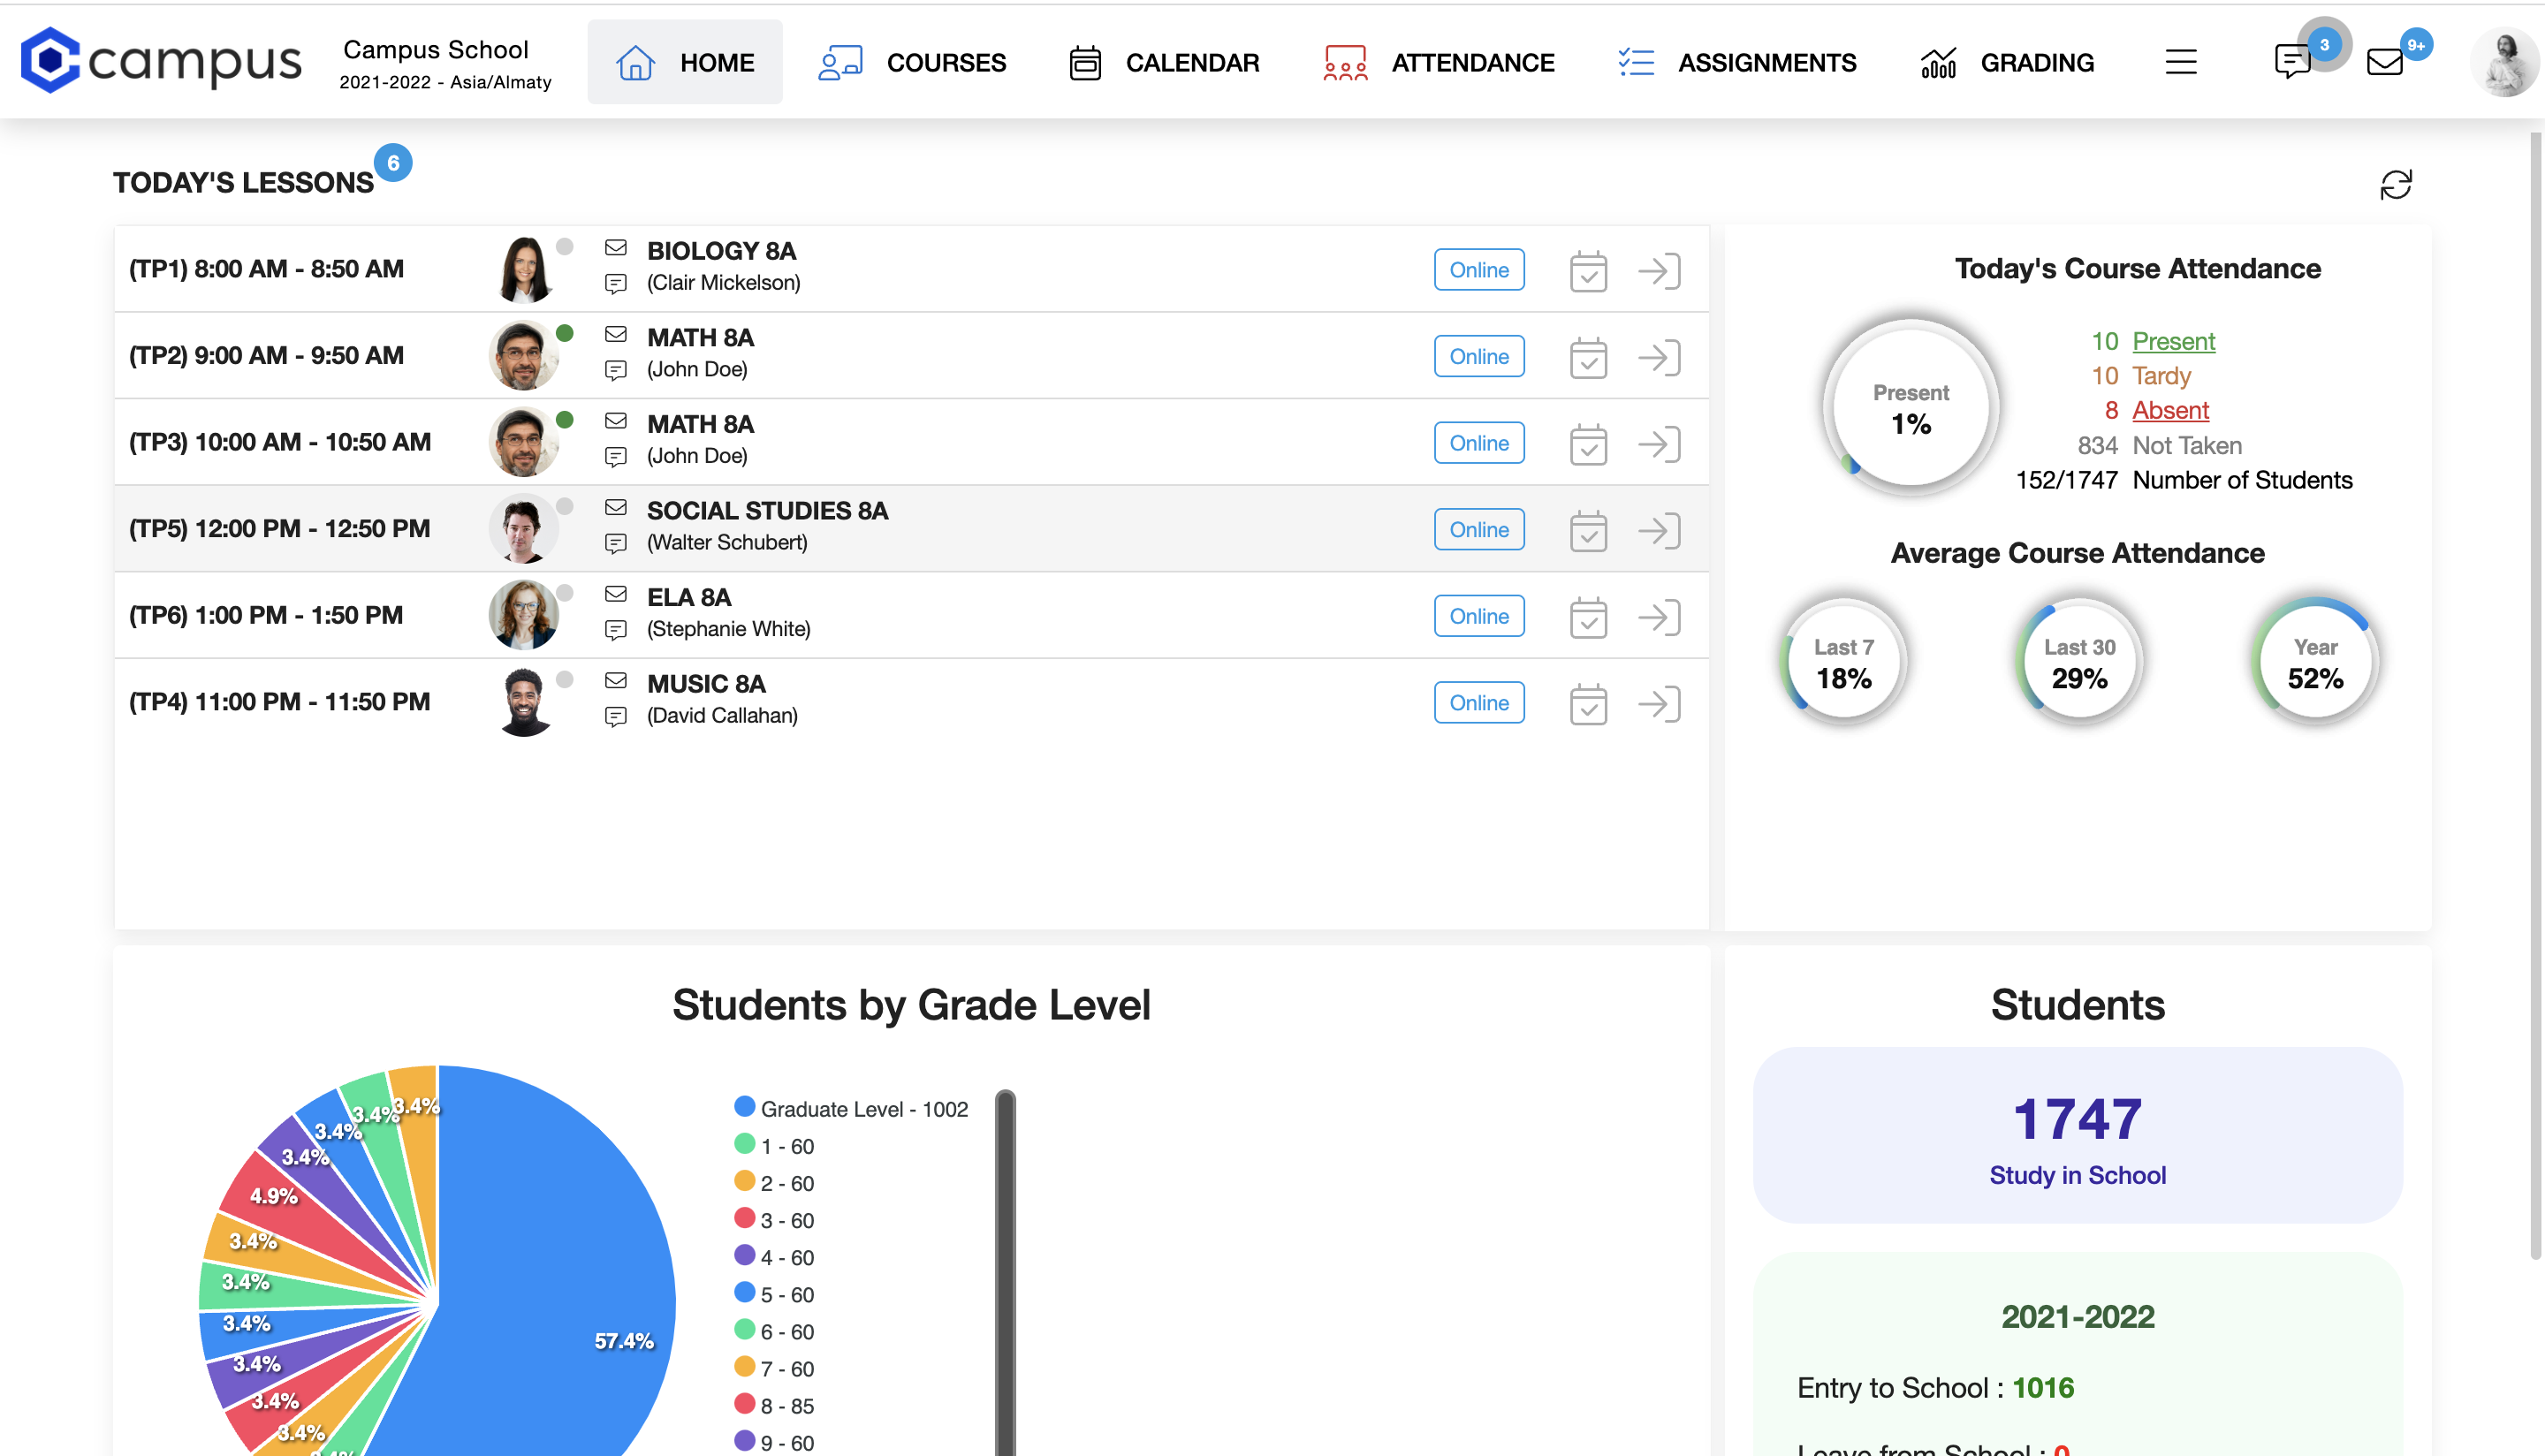Screen dimensions: 2545x1456
Task: Refresh the Today's Course Attendance panel
Action: 2397,184
